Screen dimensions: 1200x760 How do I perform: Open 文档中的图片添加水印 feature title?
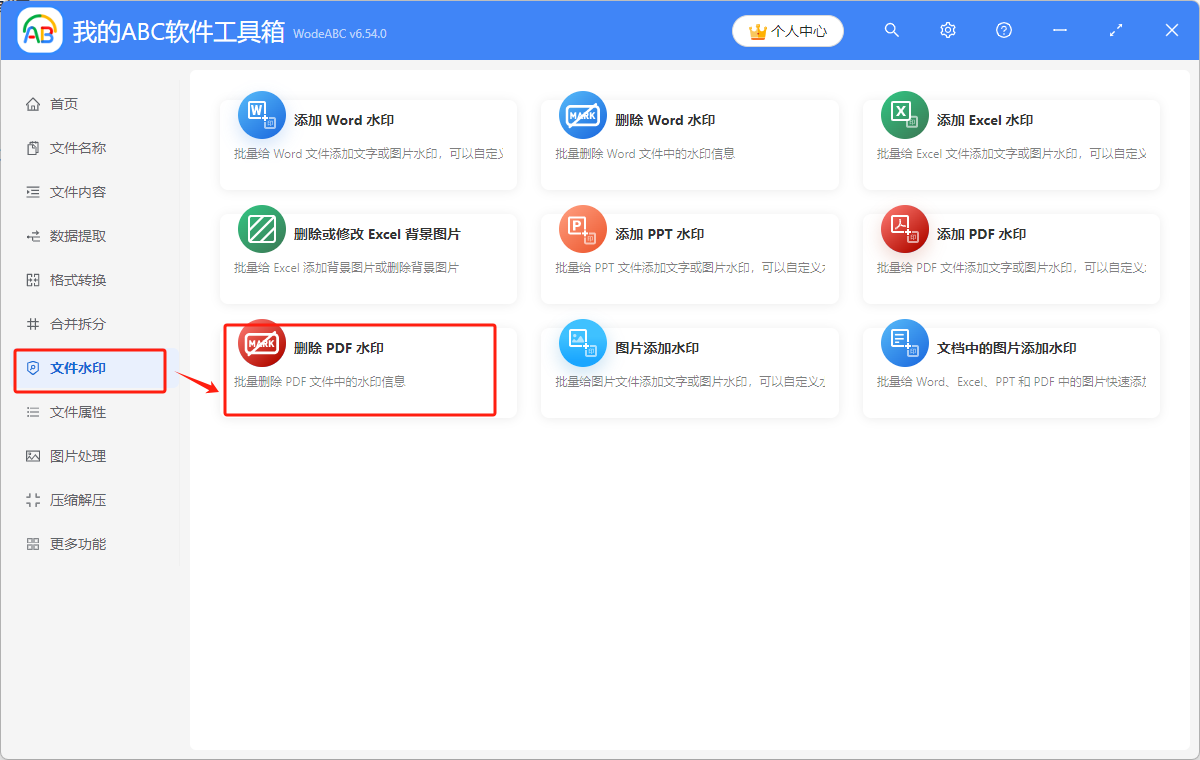click(1007, 348)
